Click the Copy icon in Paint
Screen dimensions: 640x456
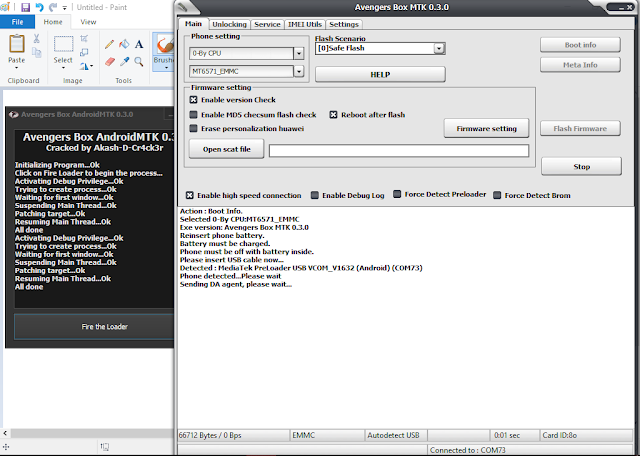(x=36, y=52)
